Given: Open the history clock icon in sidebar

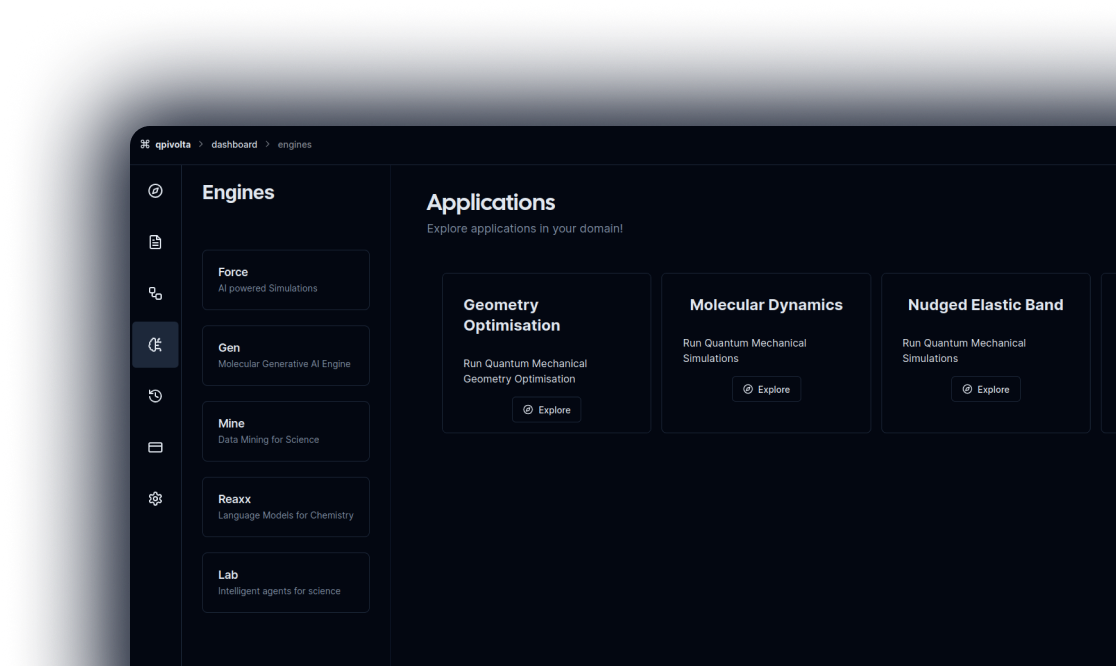Looking at the screenshot, I should coord(155,396).
